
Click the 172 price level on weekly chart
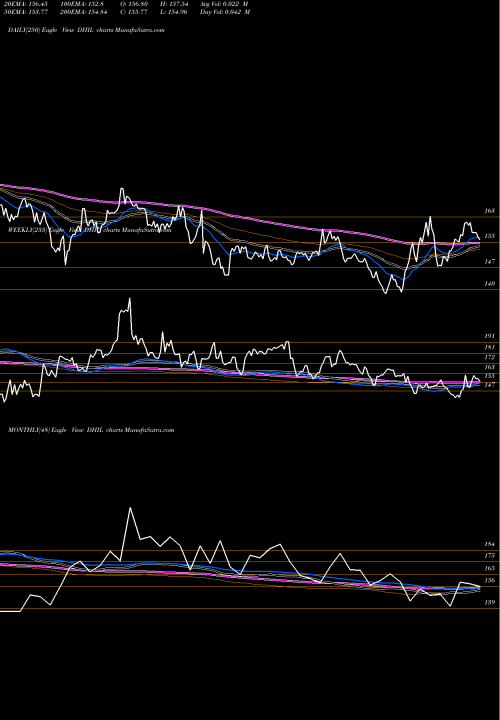(x=489, y=357)
